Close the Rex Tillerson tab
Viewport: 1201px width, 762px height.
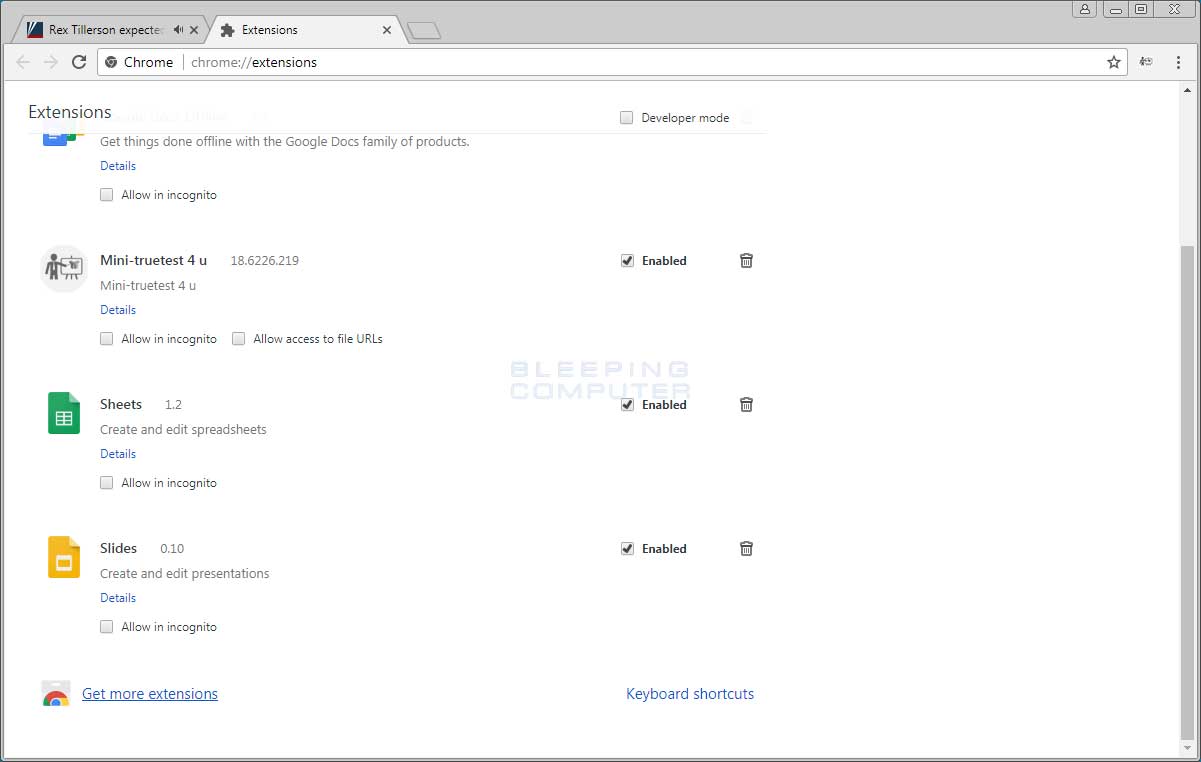pos(194,30)
